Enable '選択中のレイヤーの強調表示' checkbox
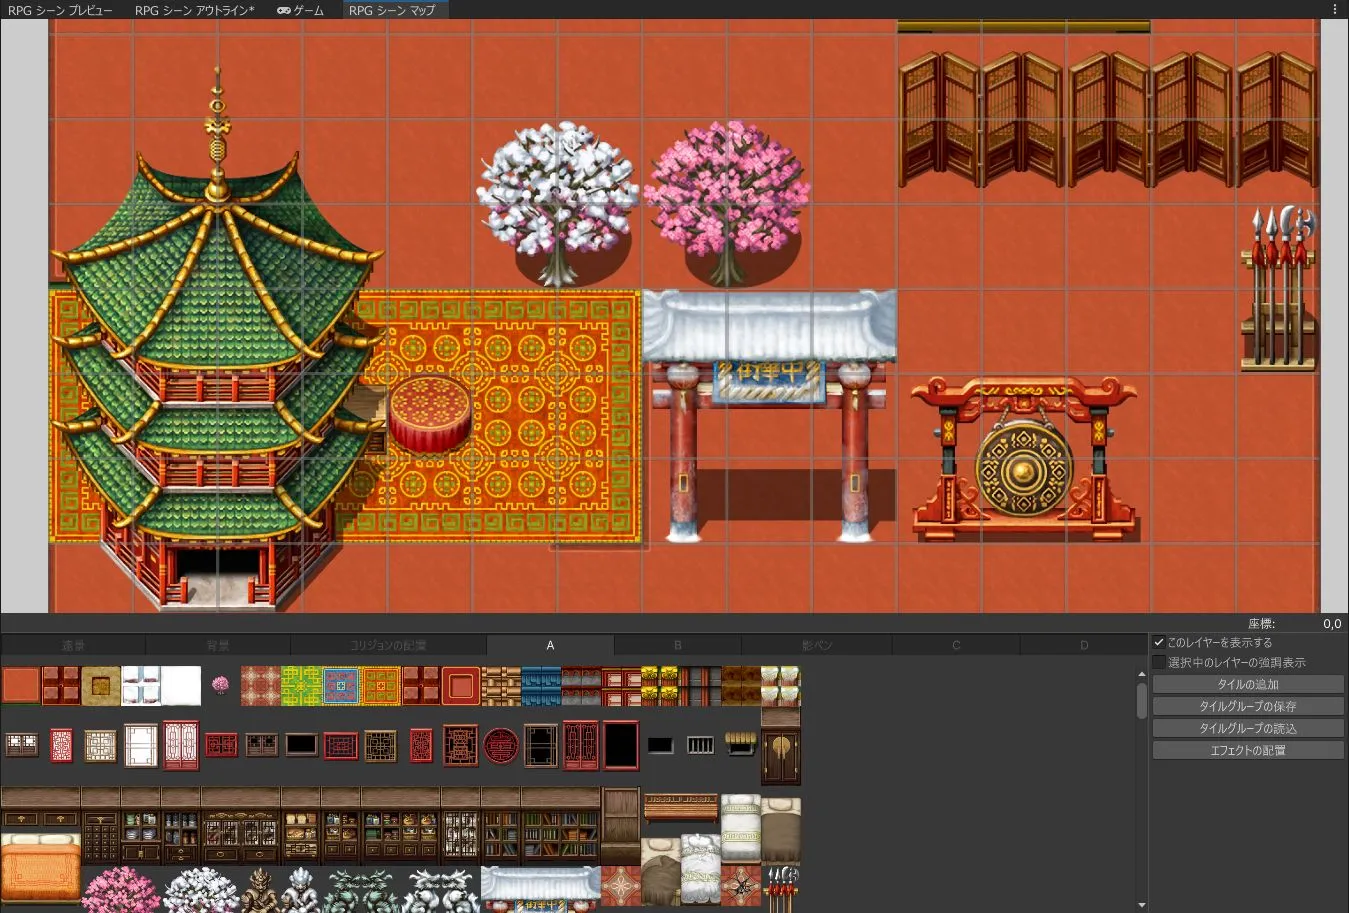Viewport: 1349px width, 913px height. point(1159,662)
